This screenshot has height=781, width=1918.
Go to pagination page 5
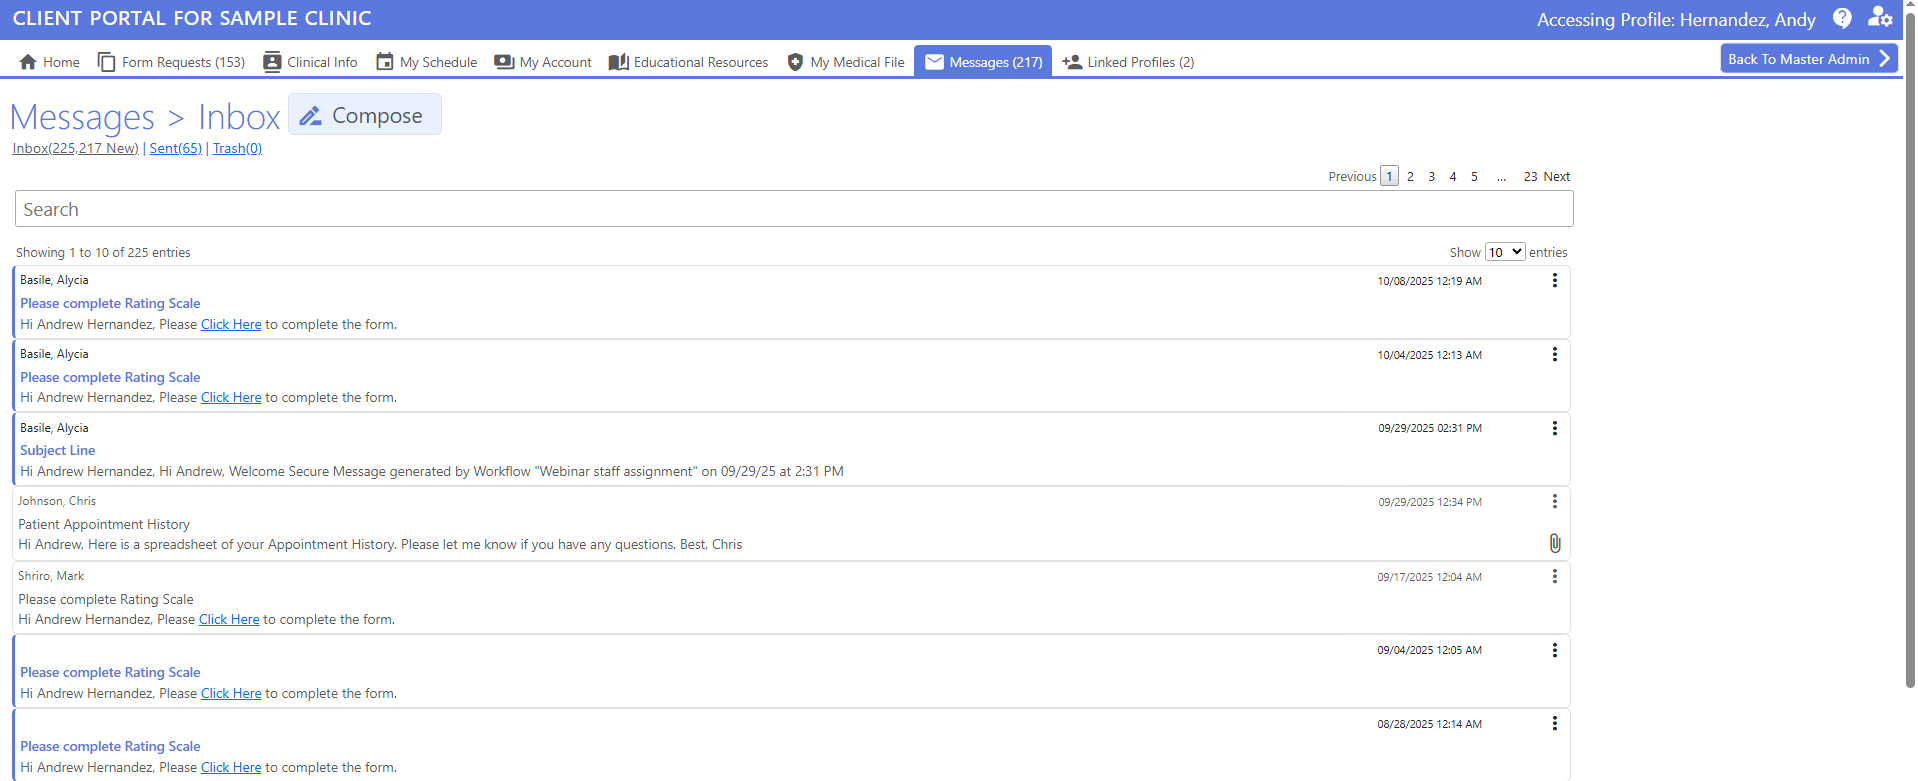point(1474,176)
